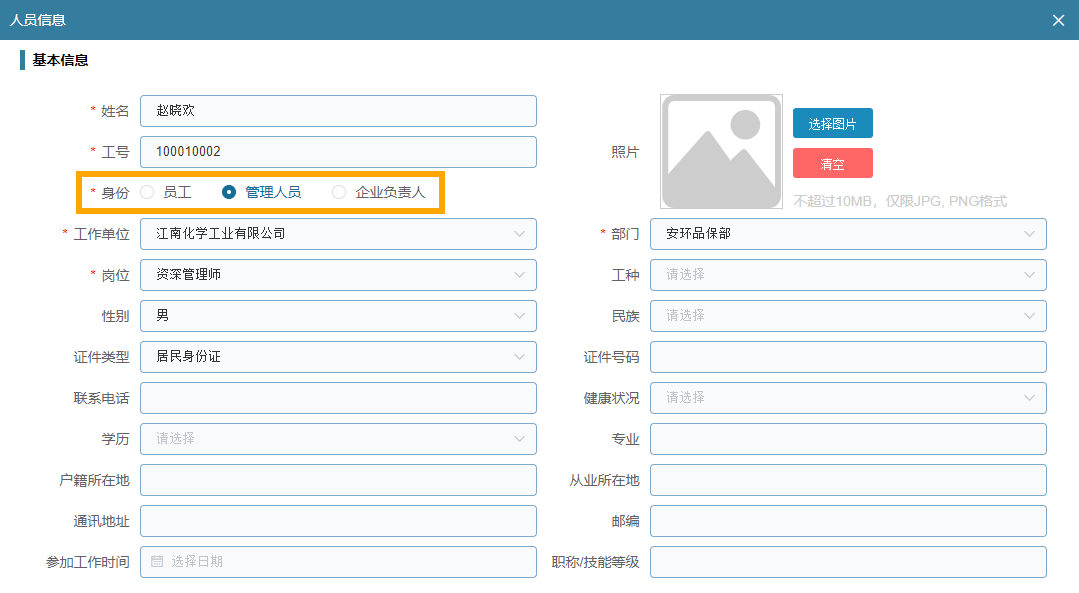Click the 从业所在地 input field
The height and width of the screenshot is (593, 1079).
pyautogui.click(x=848, y=480)
